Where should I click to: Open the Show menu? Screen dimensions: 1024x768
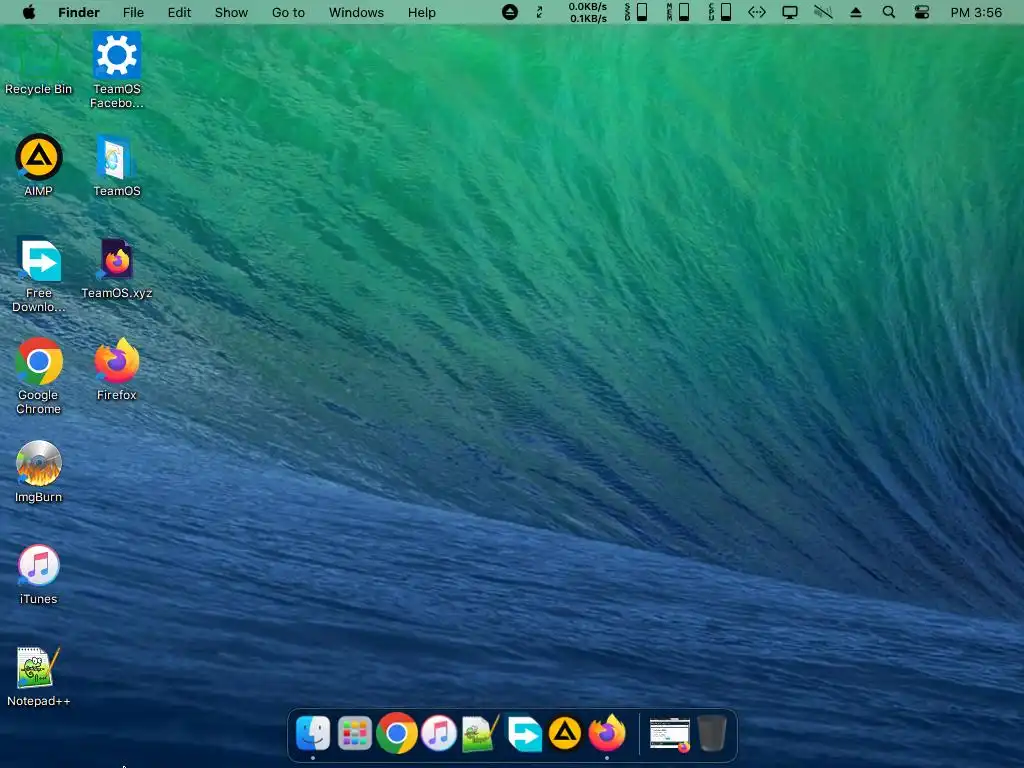[231, 12]
